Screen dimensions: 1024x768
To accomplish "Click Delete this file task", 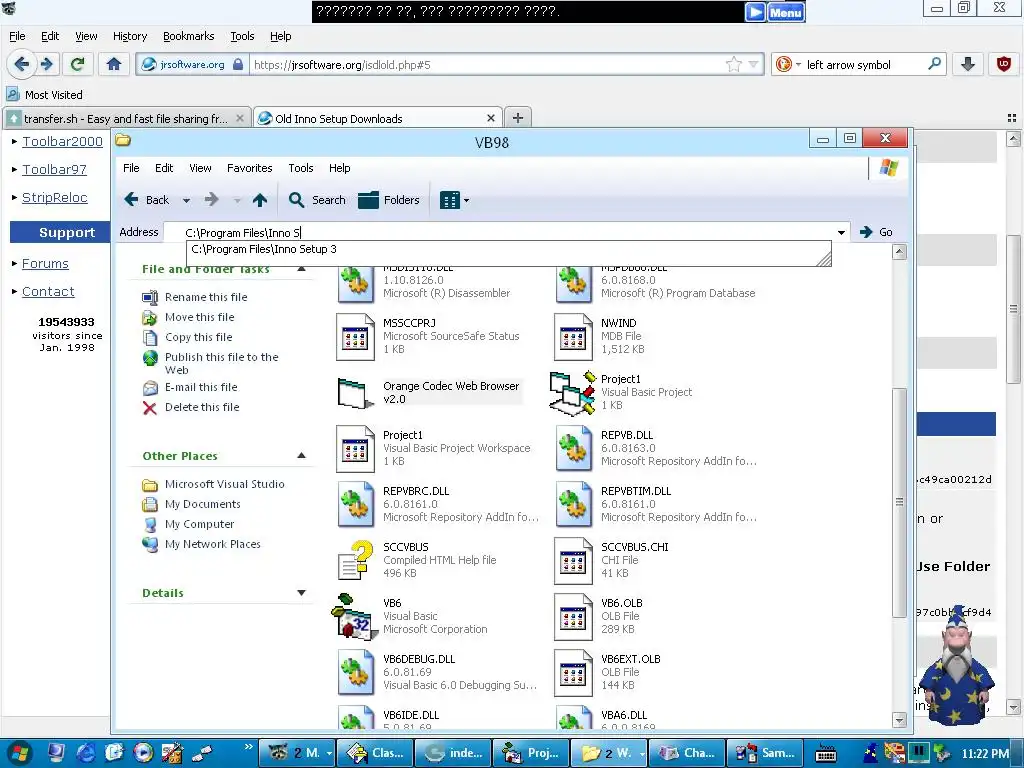I will (x=202, y=408).
